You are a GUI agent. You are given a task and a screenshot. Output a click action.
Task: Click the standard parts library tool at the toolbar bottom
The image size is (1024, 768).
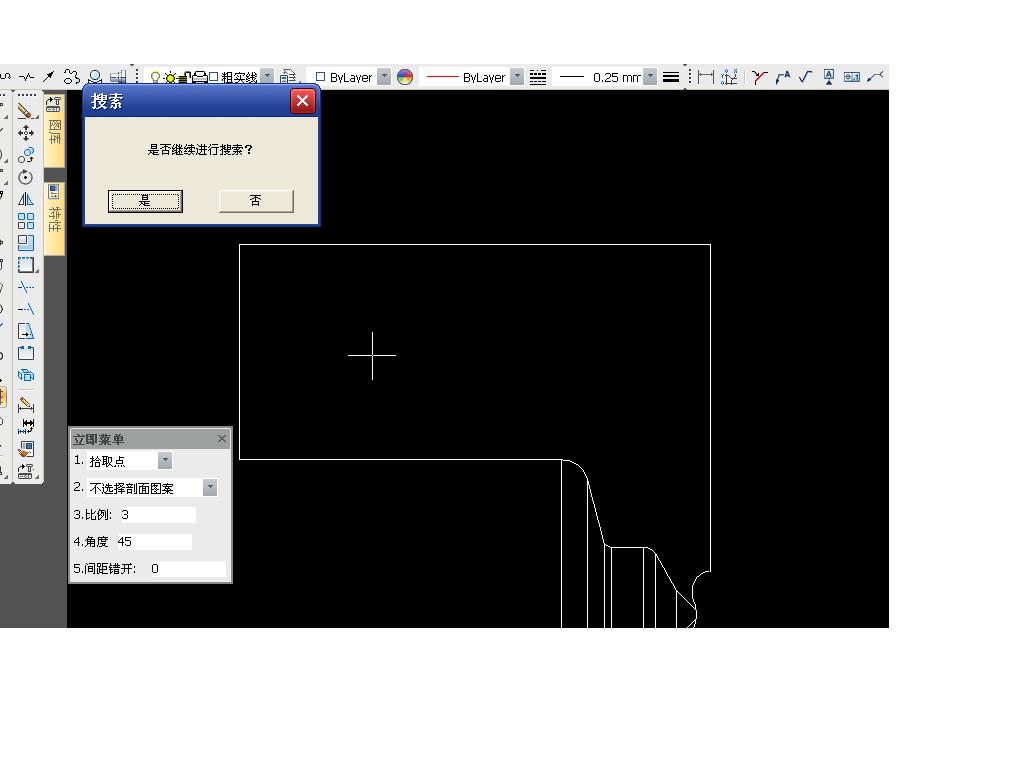(25, 471)
